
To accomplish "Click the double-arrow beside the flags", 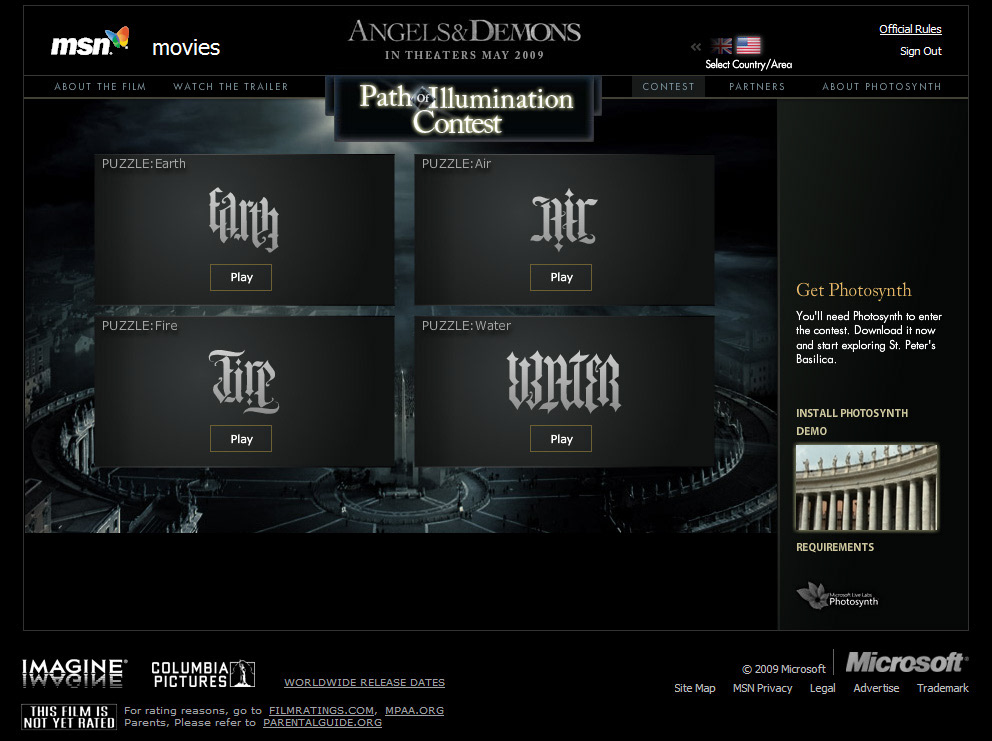I will coord(696,46).
